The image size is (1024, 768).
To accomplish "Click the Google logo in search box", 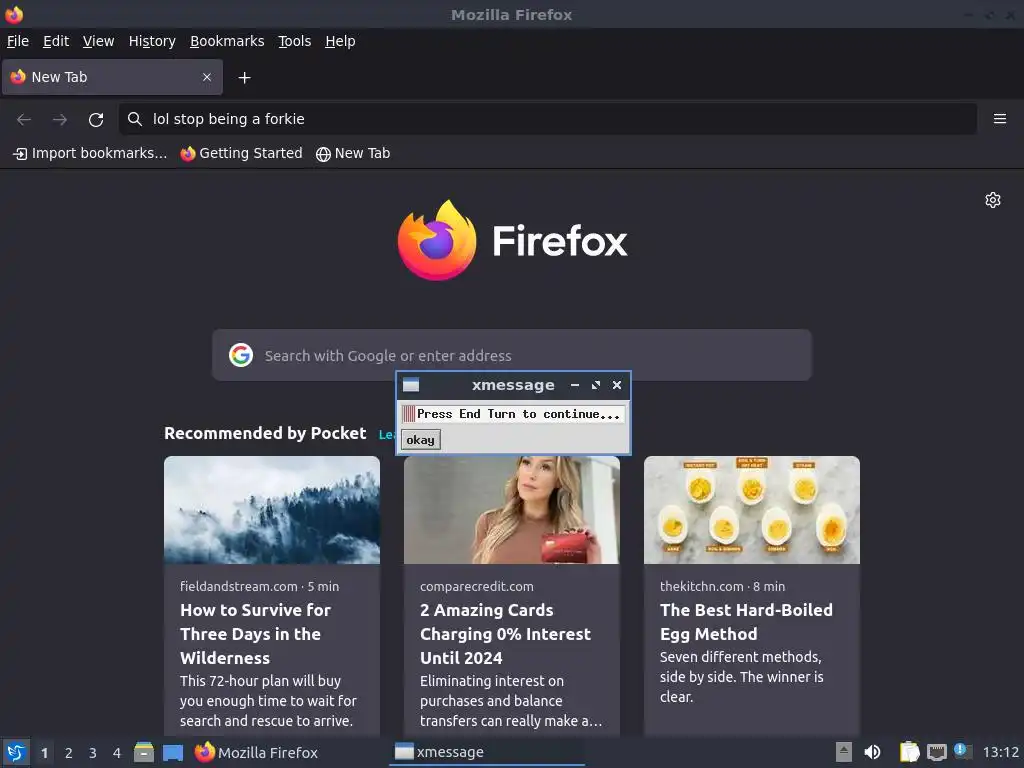I will [241, 355].
